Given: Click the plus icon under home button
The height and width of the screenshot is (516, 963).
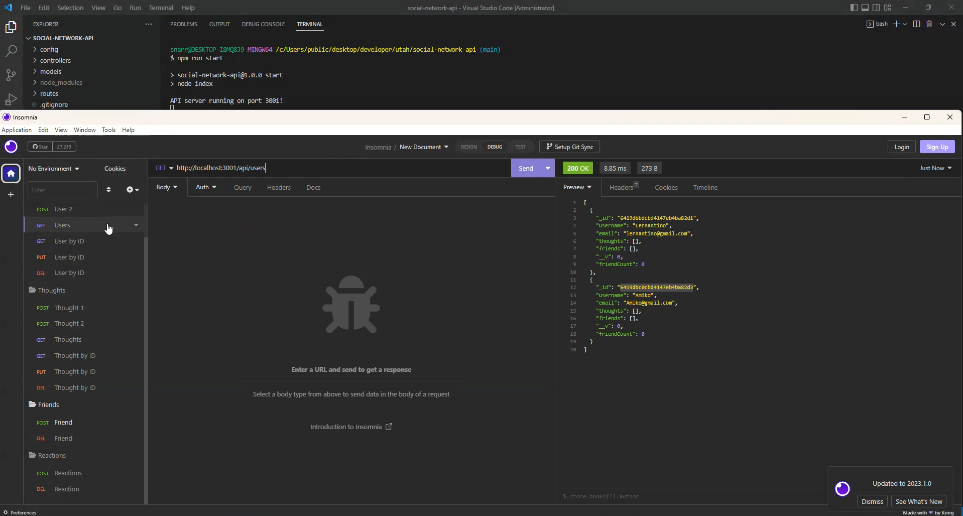Looking at the screenshot, I should tap(11, 194).
